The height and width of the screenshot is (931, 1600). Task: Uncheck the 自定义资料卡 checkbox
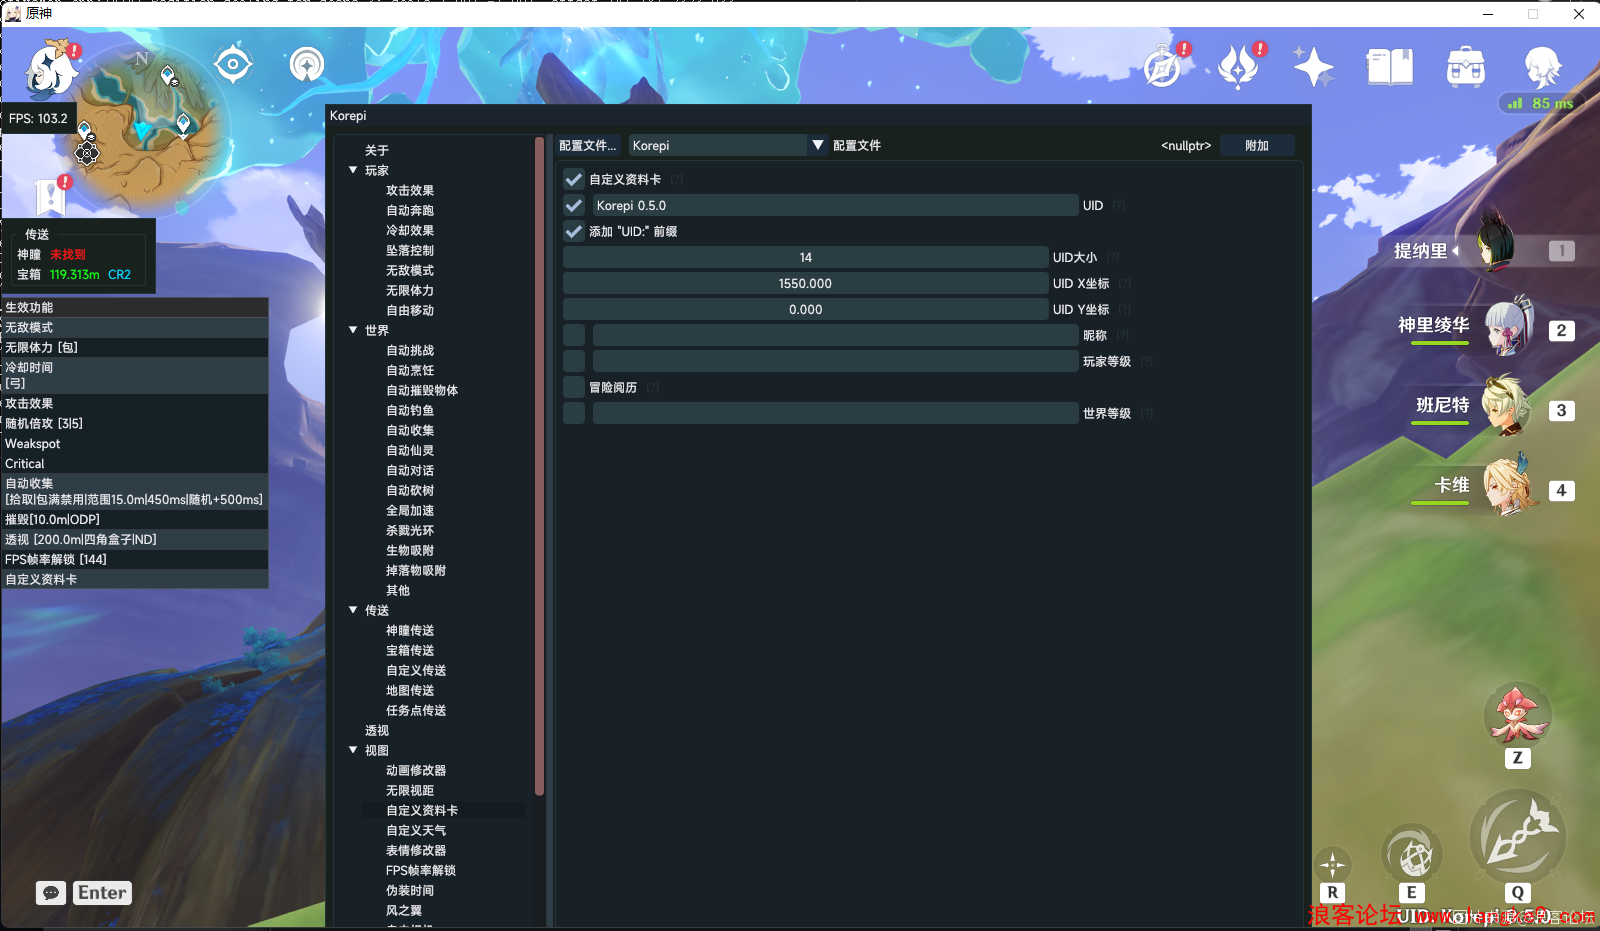pos(574,179)
